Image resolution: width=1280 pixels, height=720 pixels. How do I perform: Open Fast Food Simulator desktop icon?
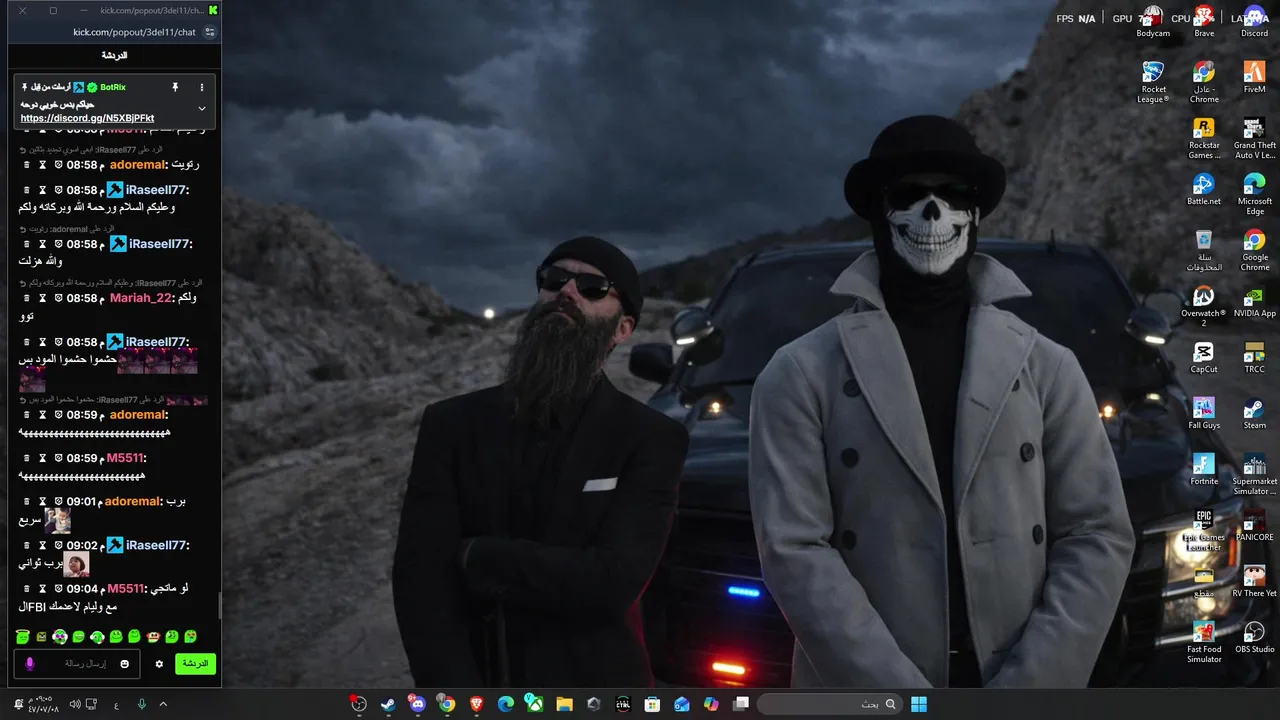tap(1204, 642)
